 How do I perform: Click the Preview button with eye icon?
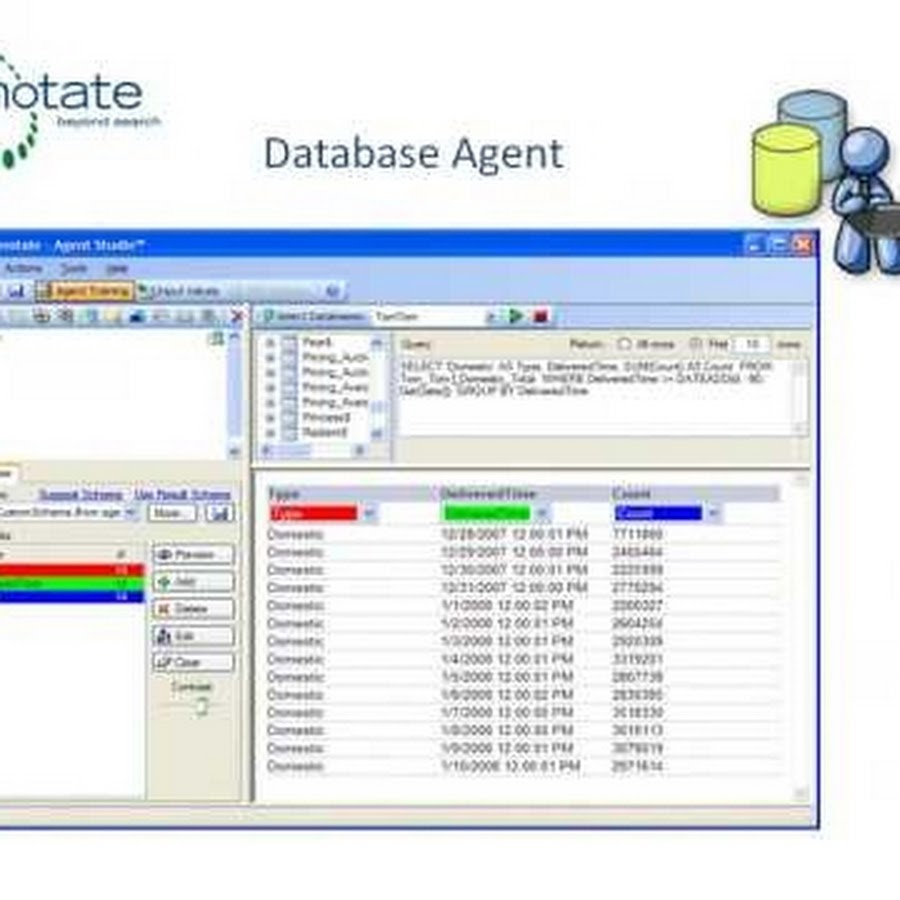click(x=193, y=554)
